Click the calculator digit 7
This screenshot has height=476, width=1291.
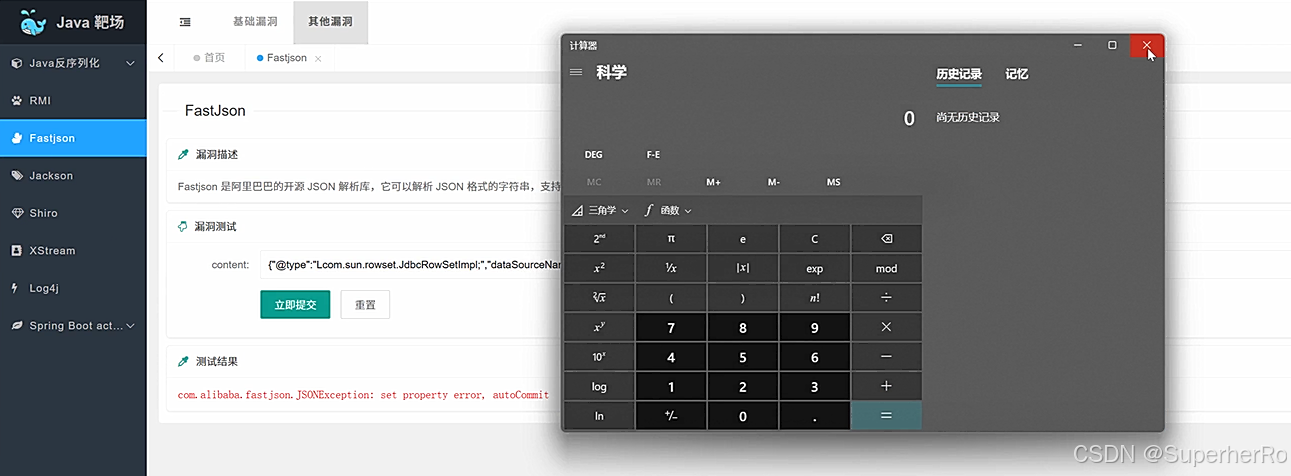671,327
